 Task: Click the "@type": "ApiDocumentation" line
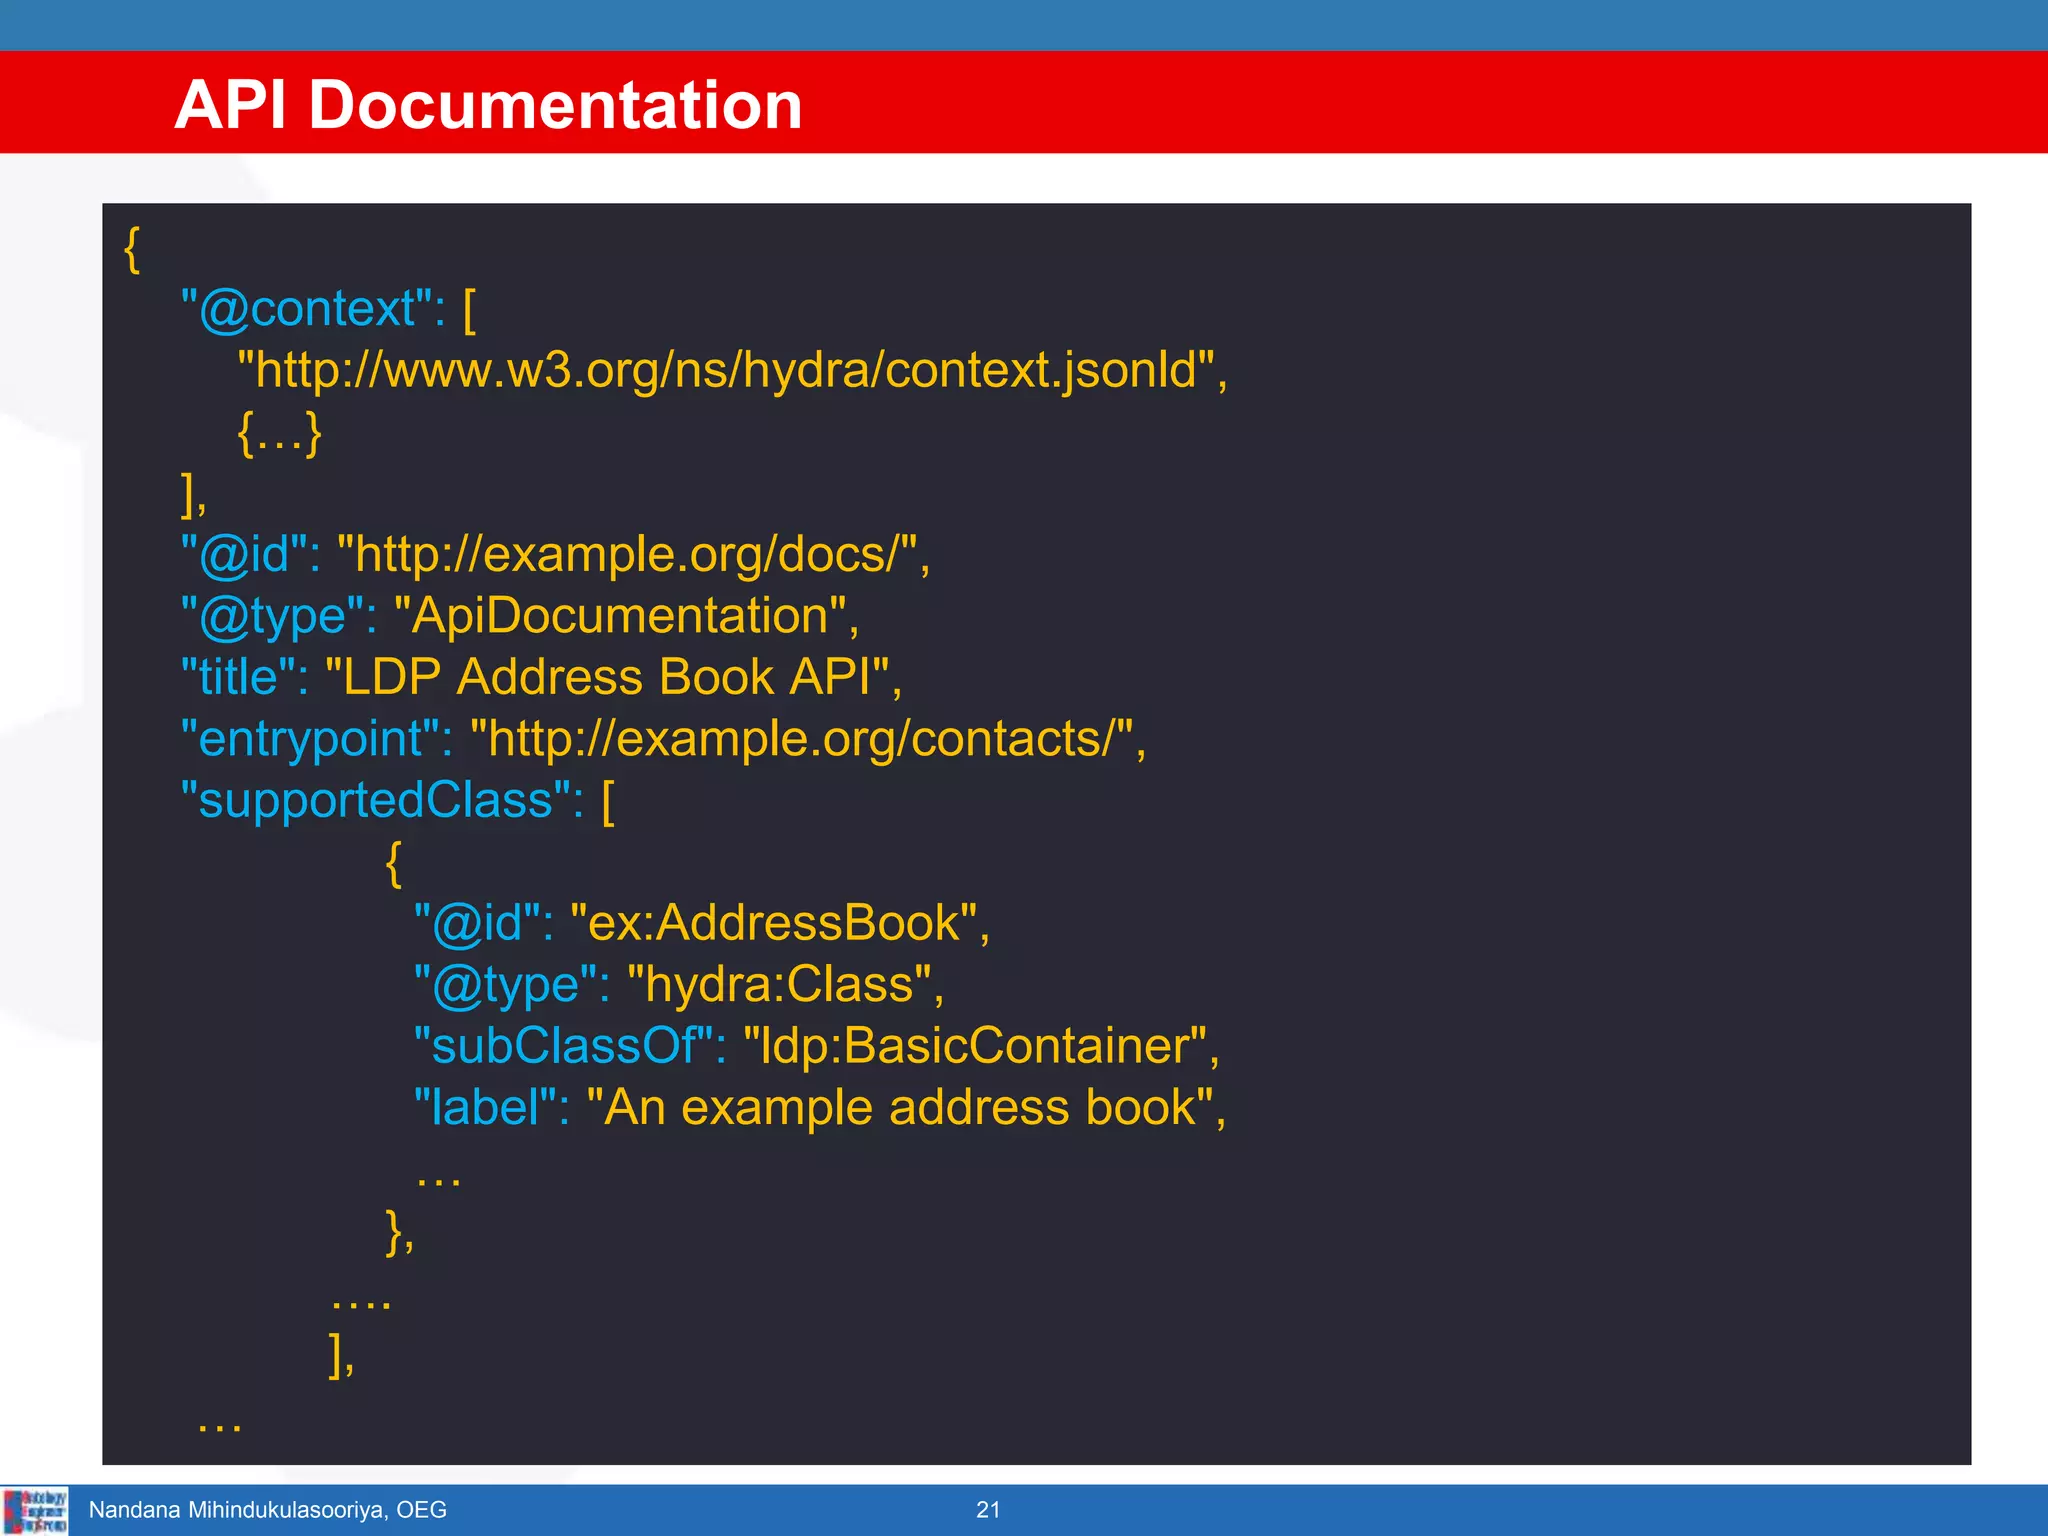[x=520, y=616]
